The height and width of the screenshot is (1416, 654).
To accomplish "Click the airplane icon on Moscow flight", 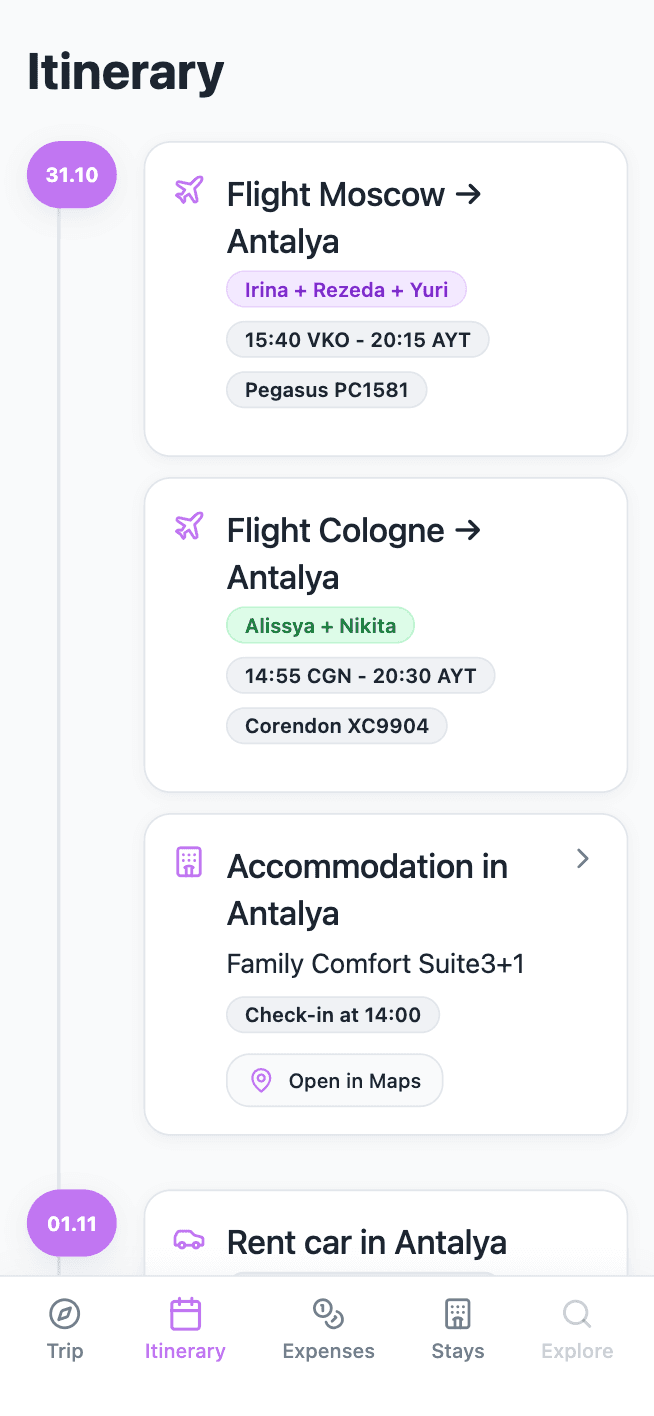I will (x=189, y=190).
